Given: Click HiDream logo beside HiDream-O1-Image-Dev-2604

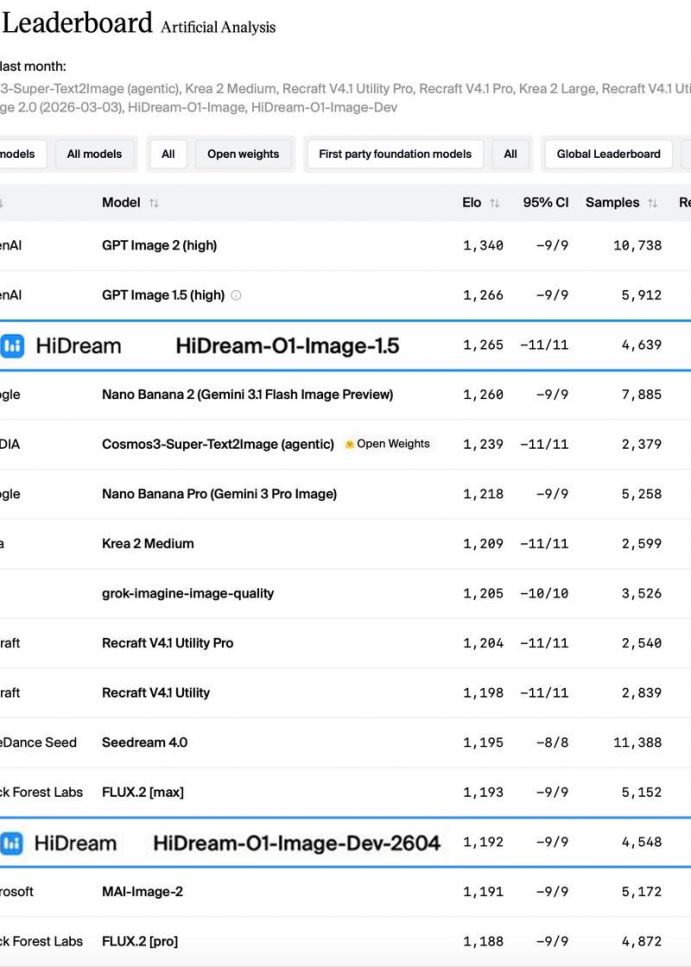Looking at the screenshot, I should [x=11, y=843].
